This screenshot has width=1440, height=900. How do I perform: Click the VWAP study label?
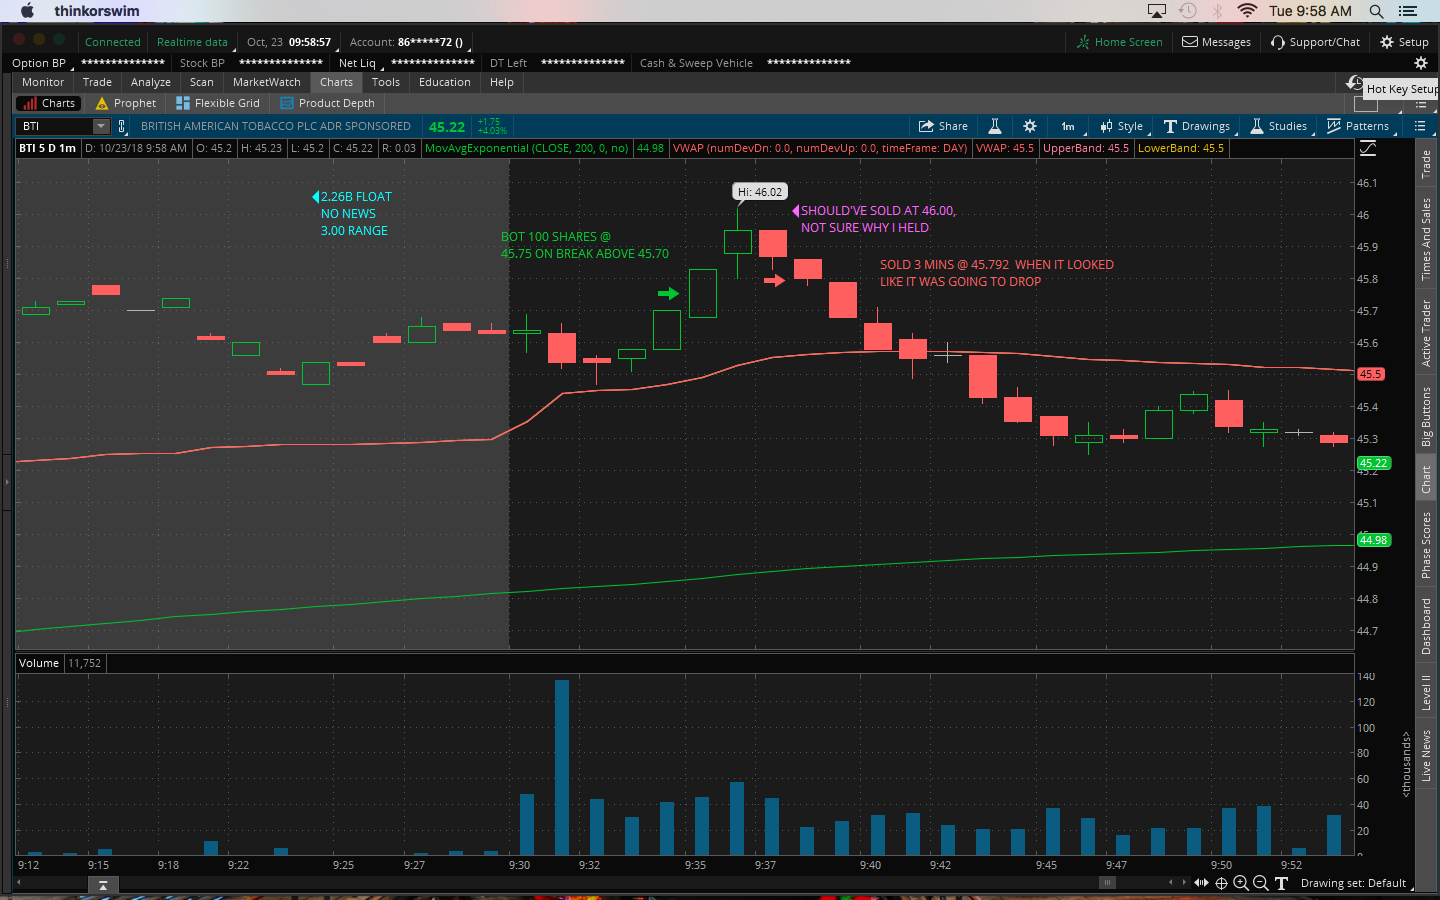[x=820, y=148]
